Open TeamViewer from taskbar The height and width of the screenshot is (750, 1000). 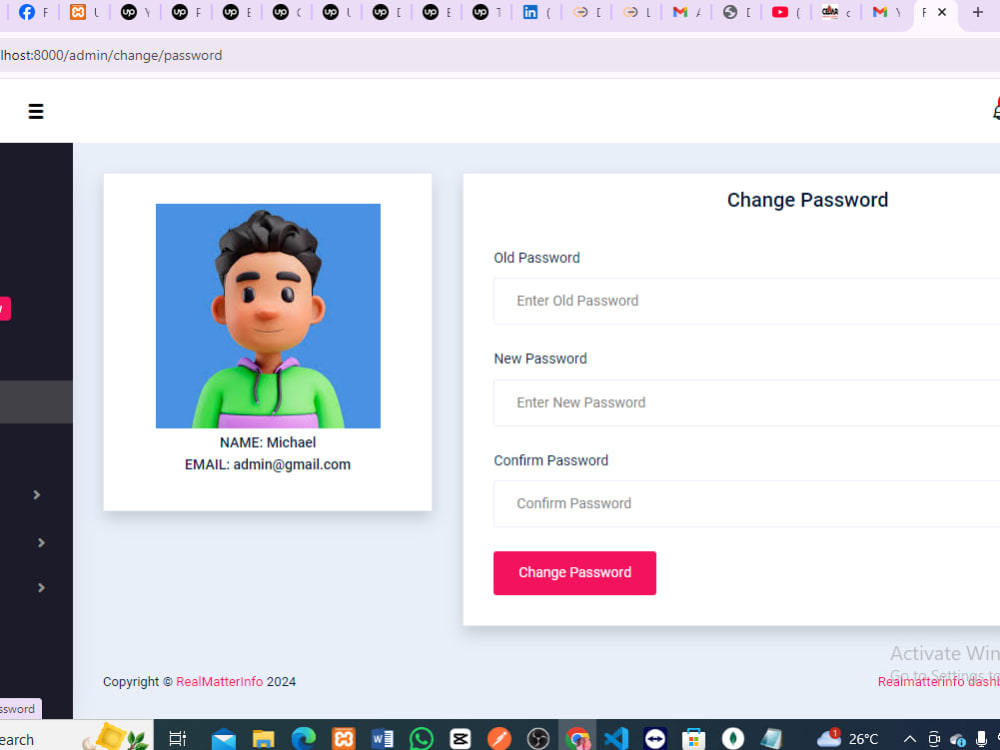(x=655, y=739)
